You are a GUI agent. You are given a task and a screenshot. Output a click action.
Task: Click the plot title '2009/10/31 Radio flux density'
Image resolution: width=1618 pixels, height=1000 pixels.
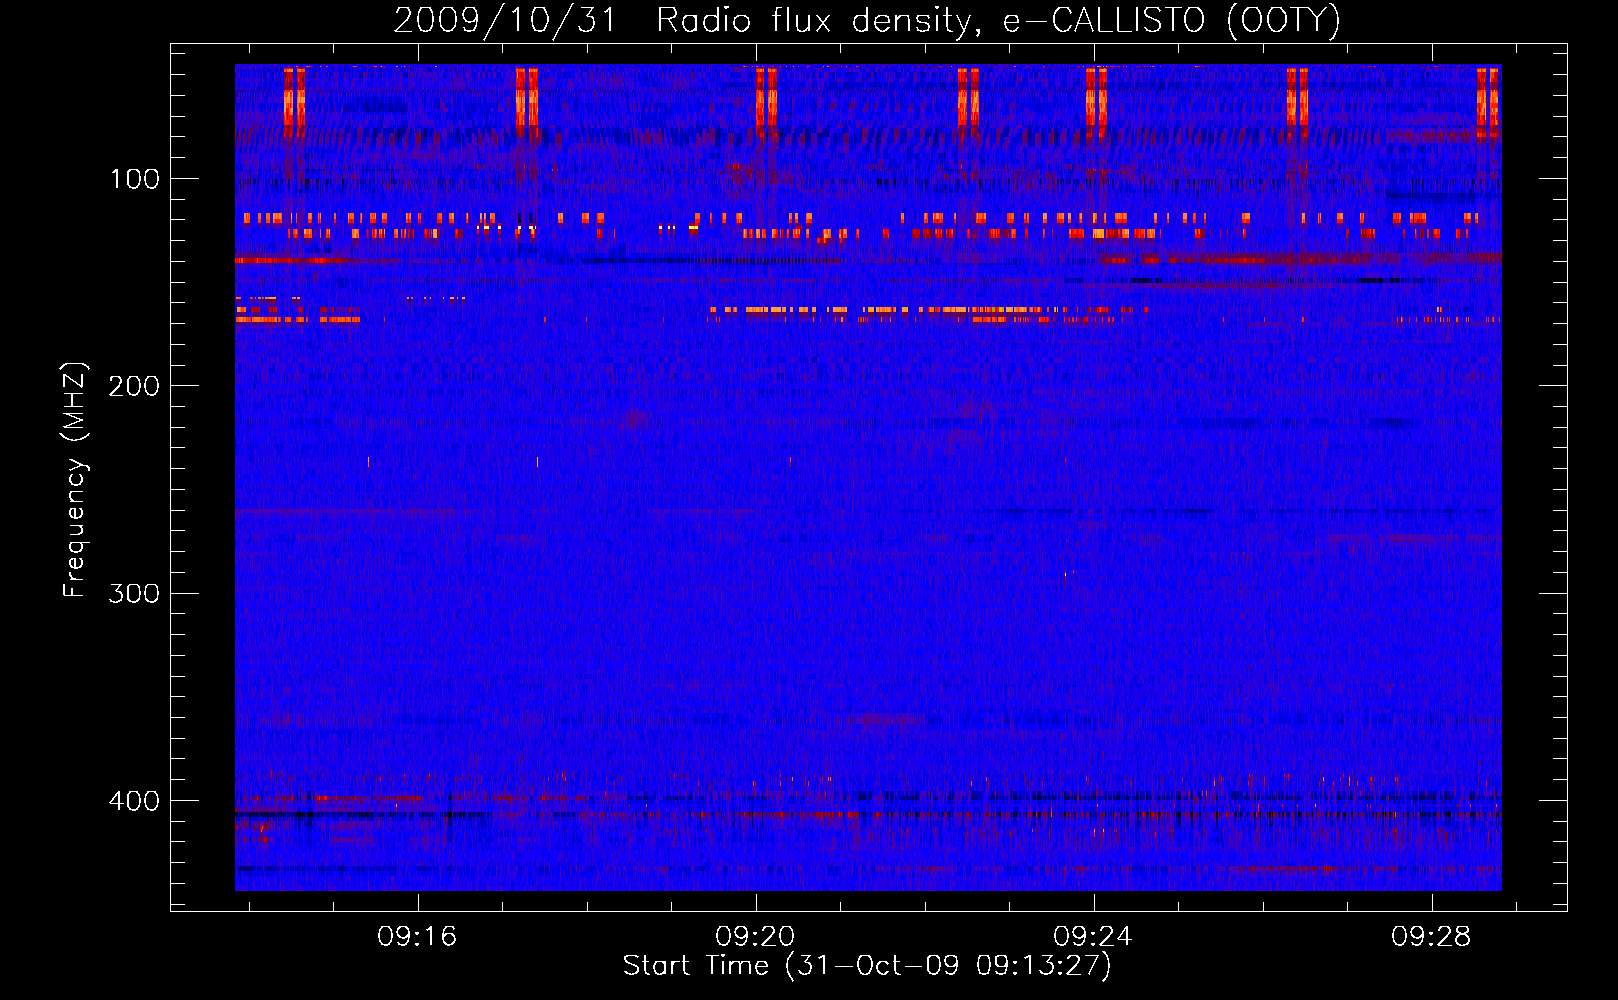[867, 21]
